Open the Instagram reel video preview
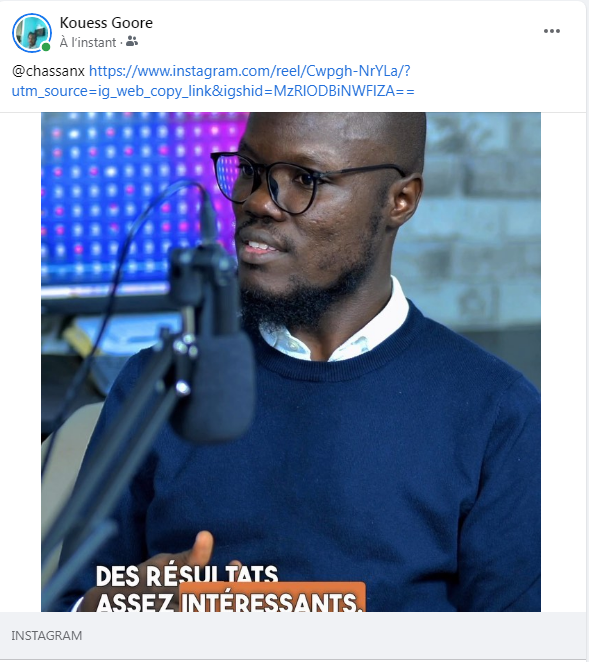 (291, 362)
